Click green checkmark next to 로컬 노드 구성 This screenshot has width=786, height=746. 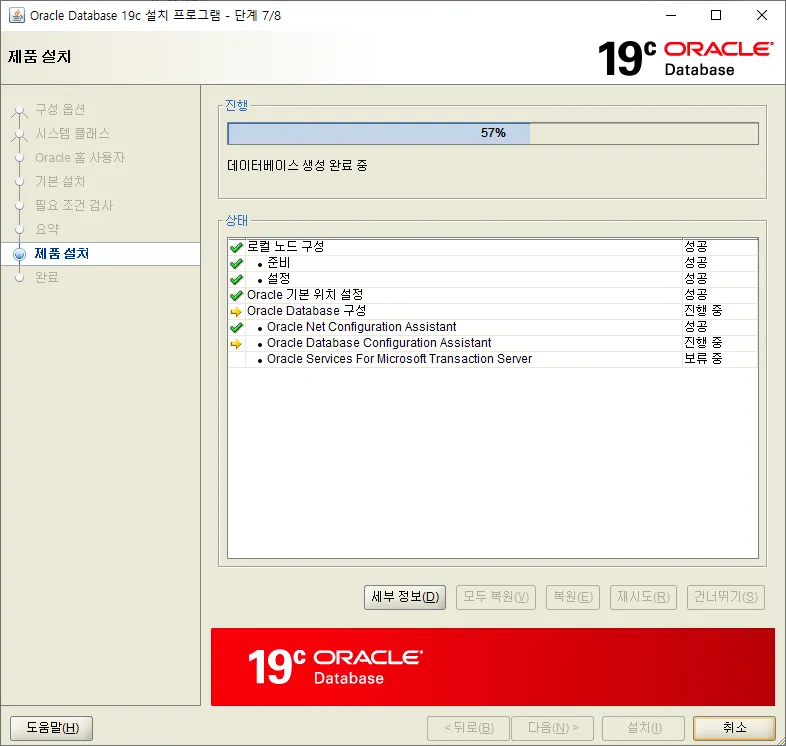tap(236, 247)
